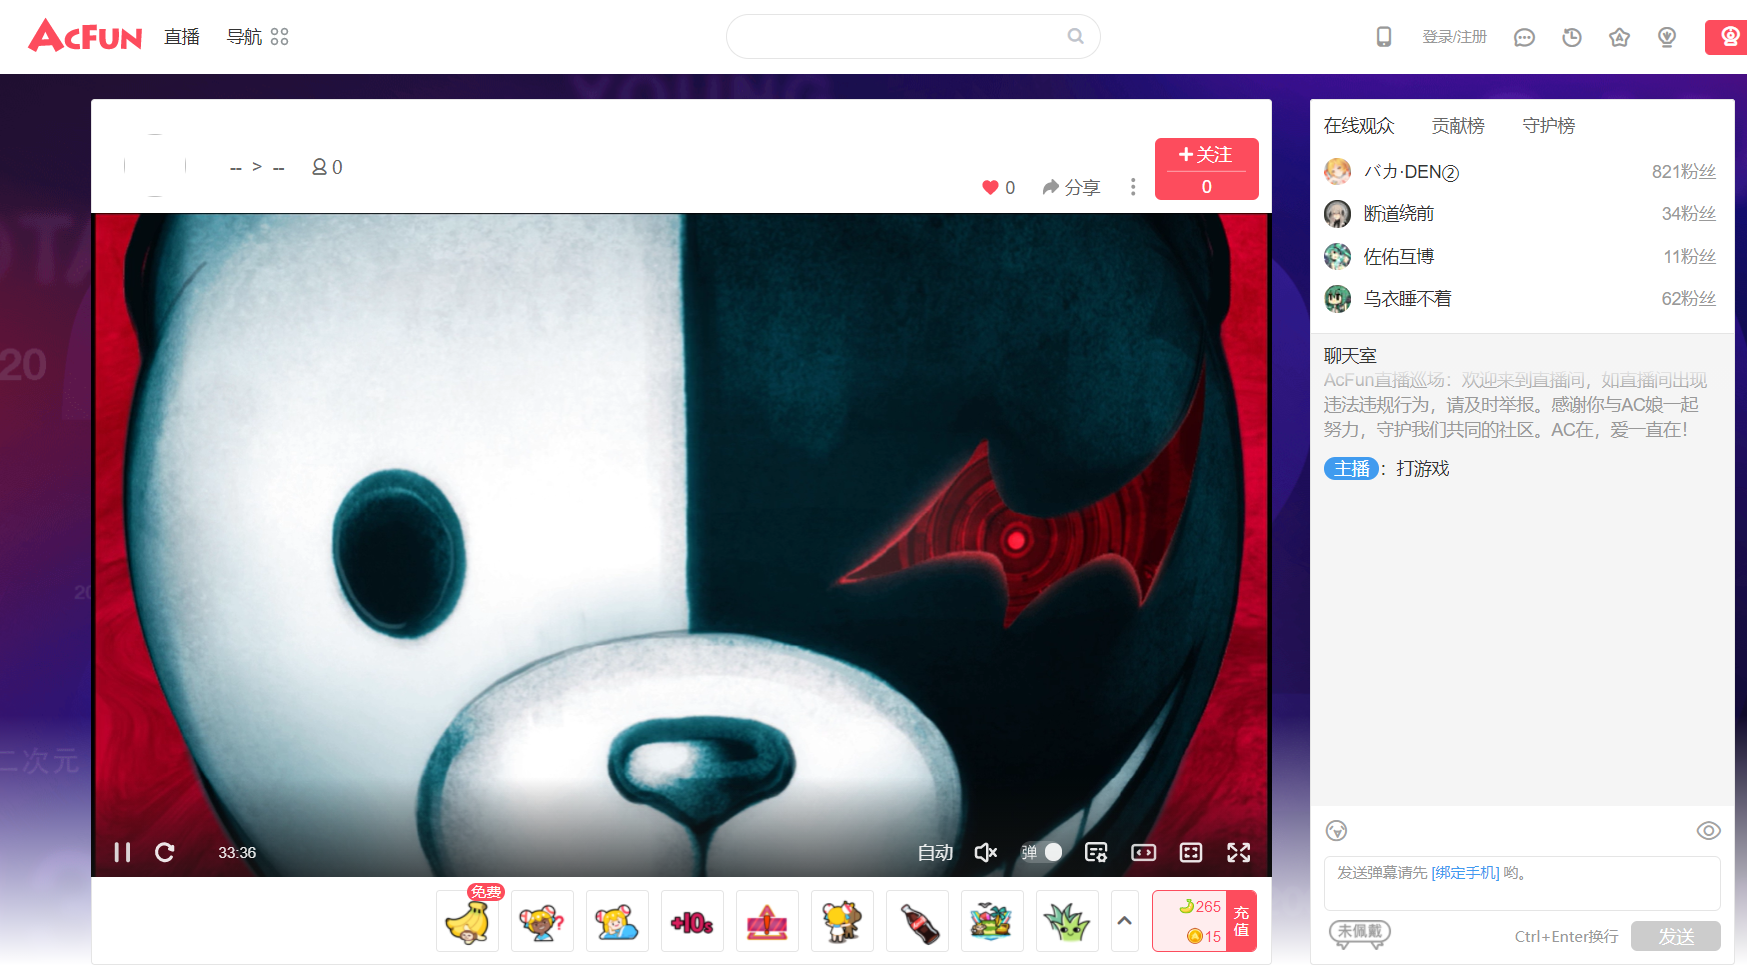Switch to the 守护榜 tab
1747x972 pixels.
pyautogui.click(x=1549, y=126)
